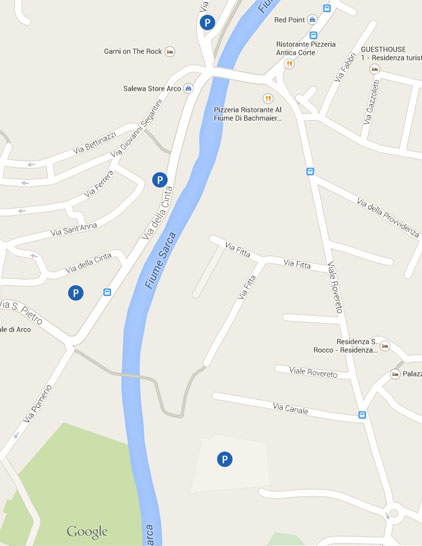Click the parking marker north of Garni on The Rock
The height and width of the screenshot is (546, 422).
(207, 23)
